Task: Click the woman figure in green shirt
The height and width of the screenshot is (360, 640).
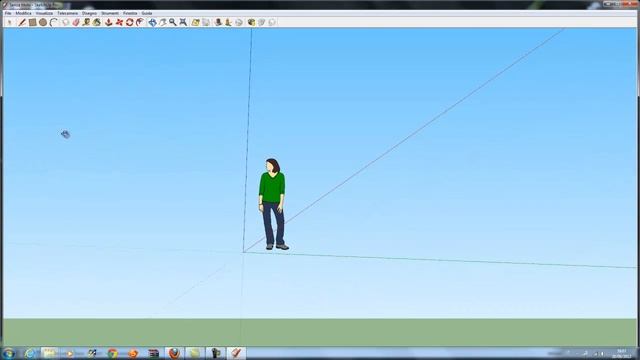Action: point(273,204)
